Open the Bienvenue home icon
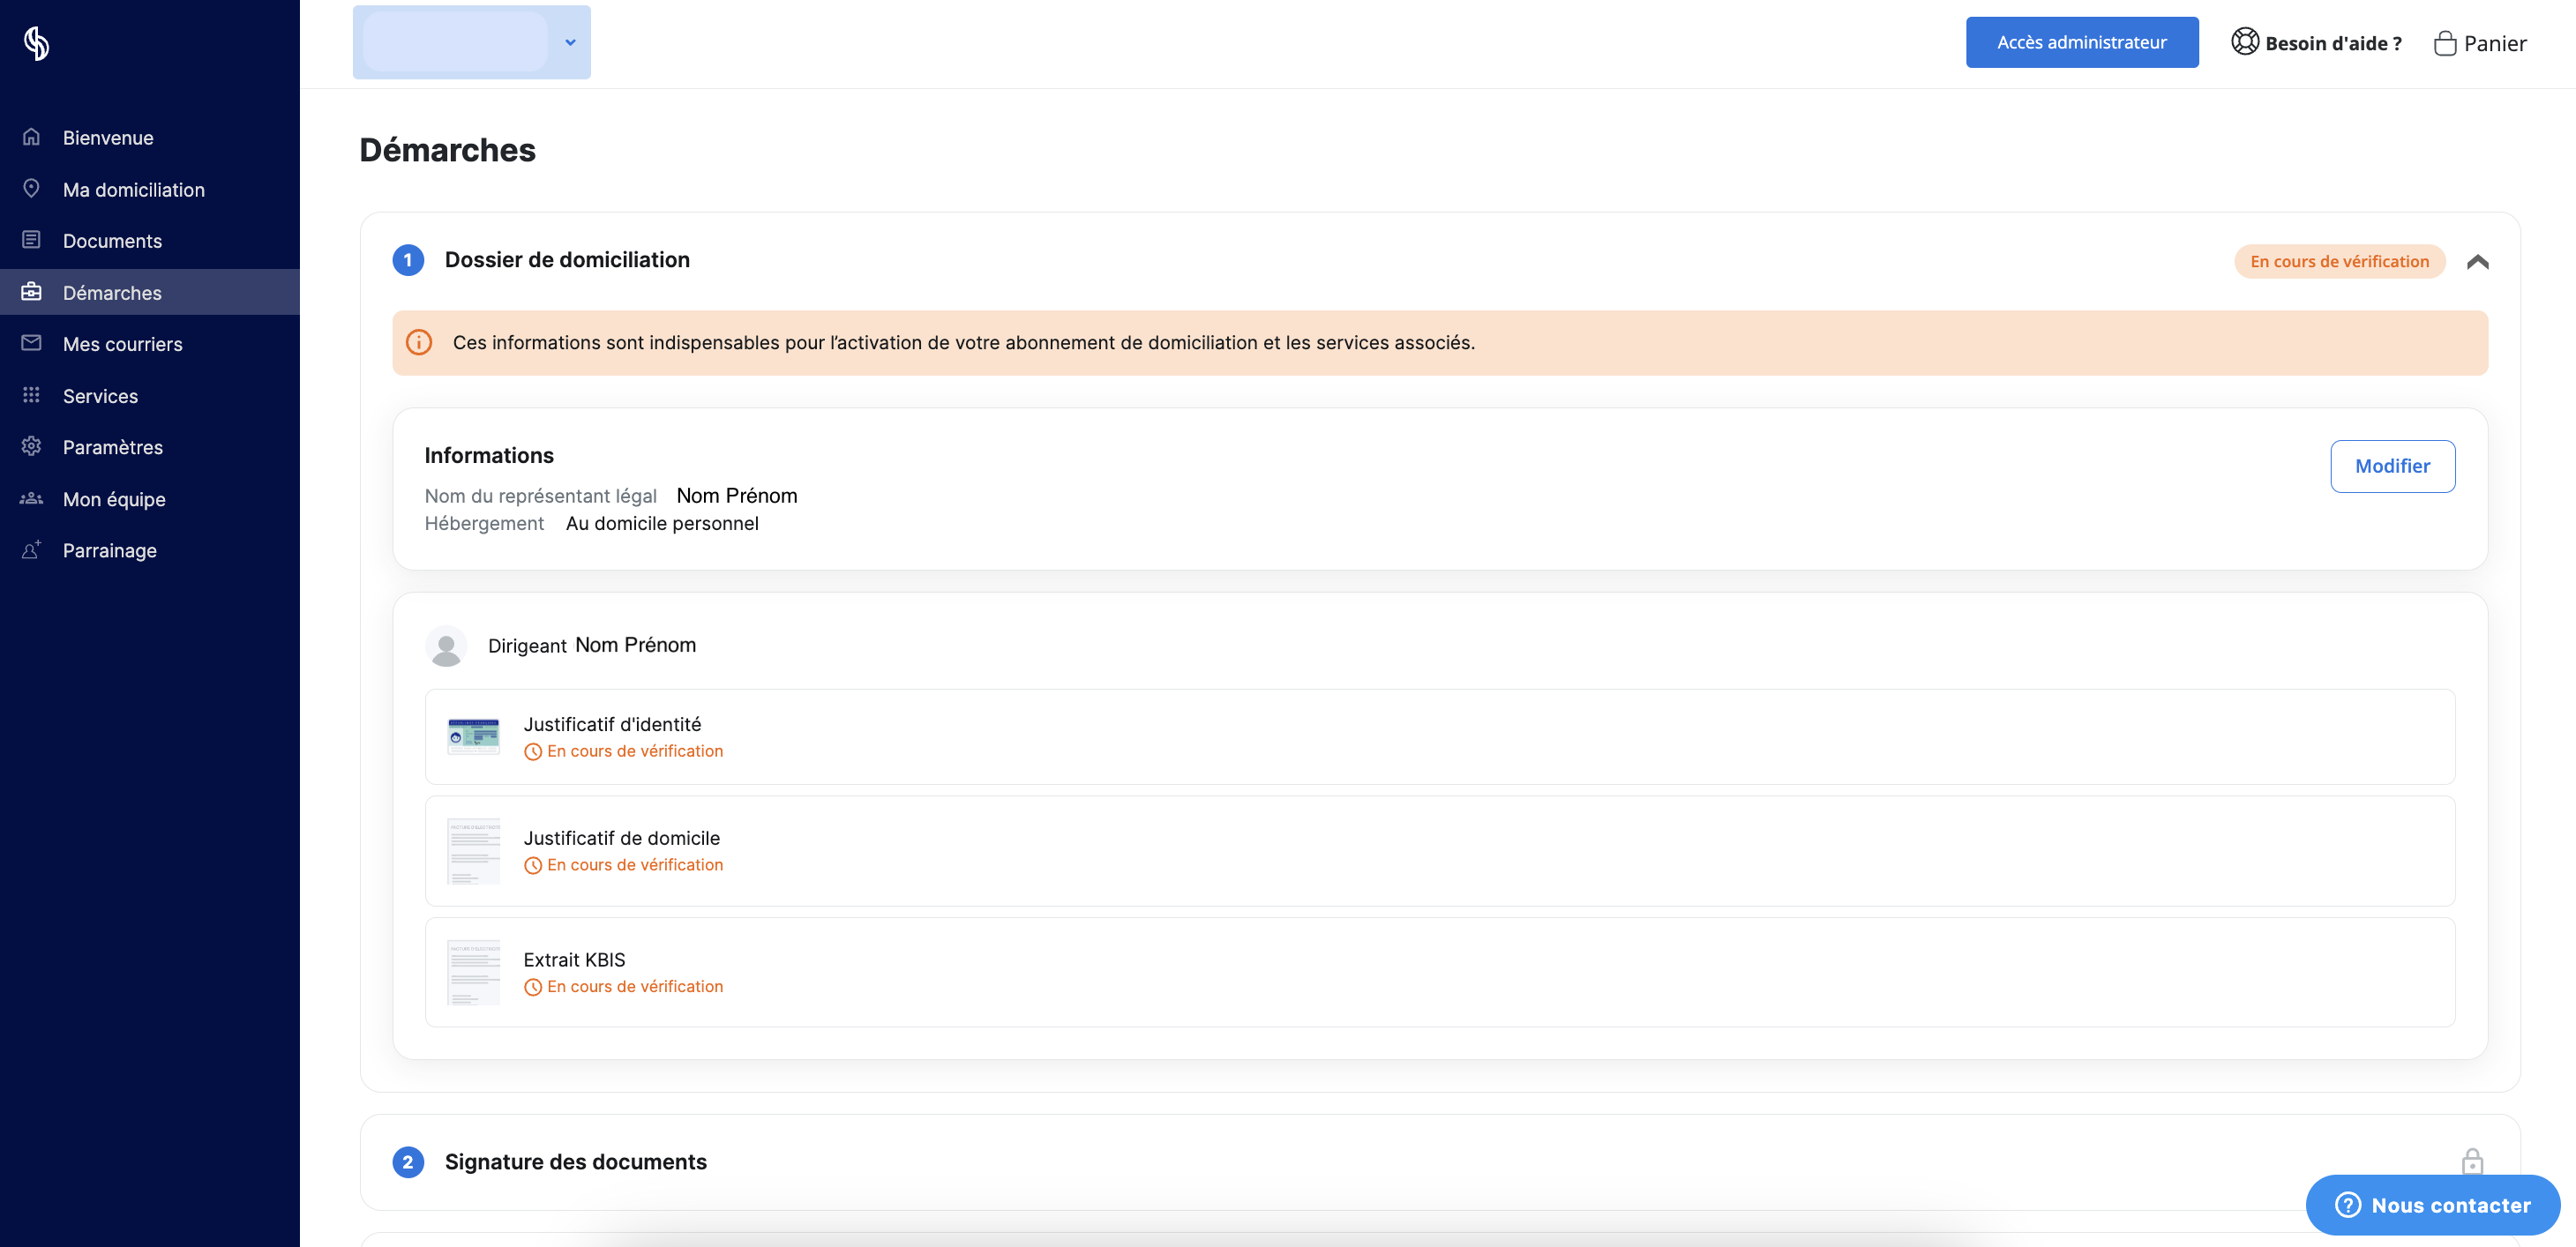This screenshot has height=1247, width=2576. click(32, 137)
